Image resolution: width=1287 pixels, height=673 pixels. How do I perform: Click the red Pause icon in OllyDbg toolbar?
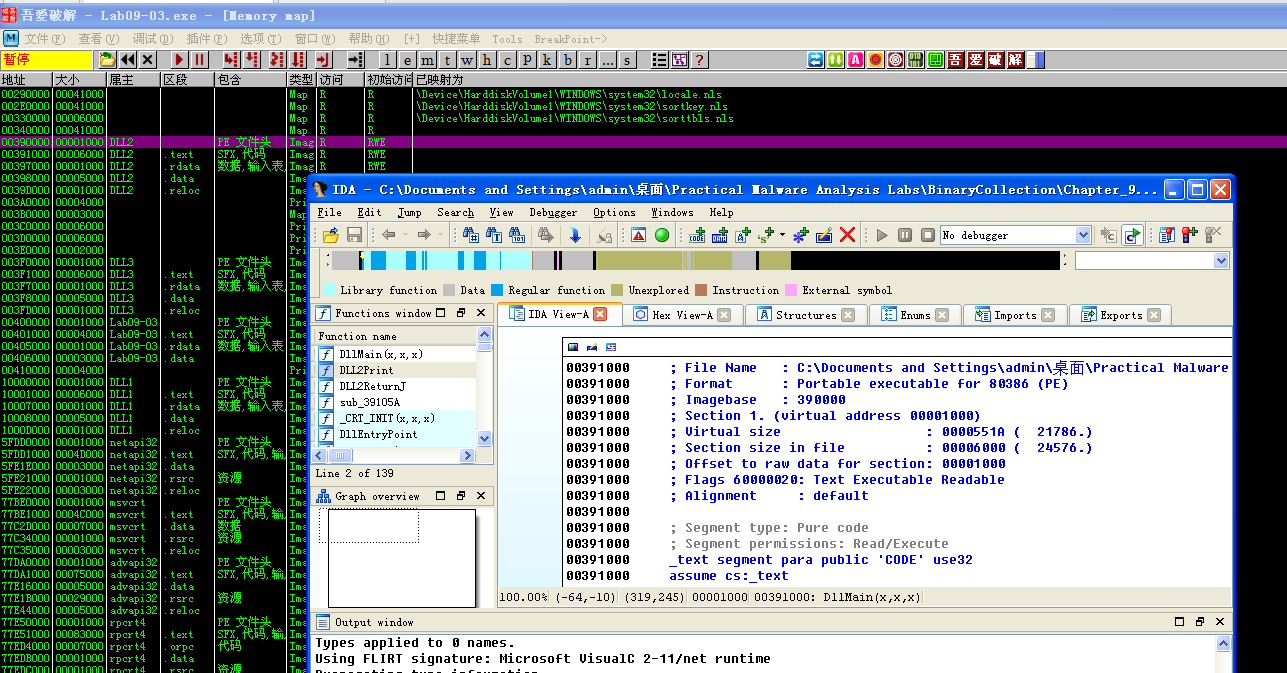tap(200, 60)
